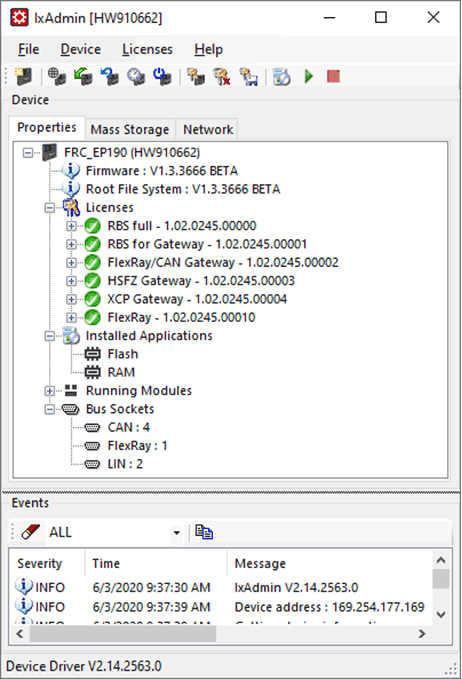Click the eraser clear events icon
Screen dimensions: 462x679
30,532
